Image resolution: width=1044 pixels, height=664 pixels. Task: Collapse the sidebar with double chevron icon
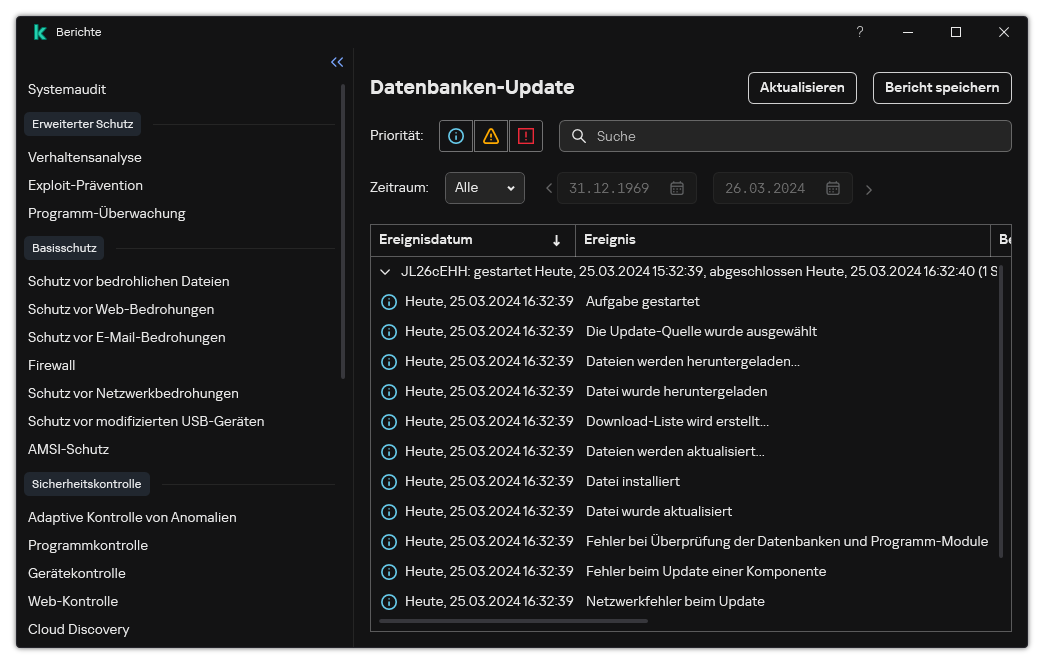click(337, 62)
